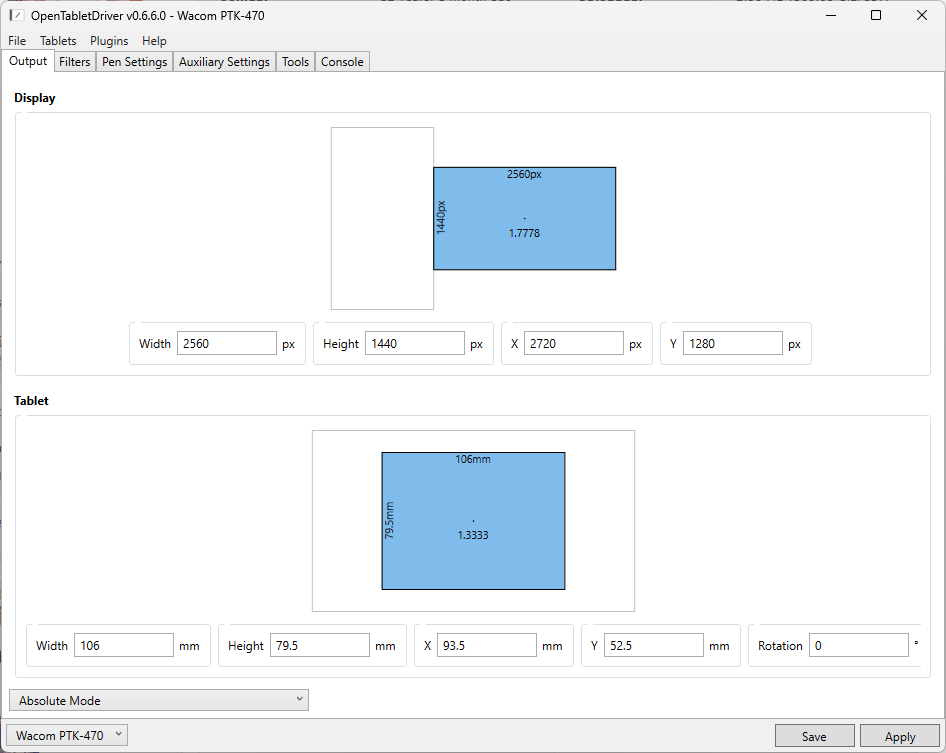The image size is (946, 753).
Task: Expand the Absolute Mode dropdown
Action: 159,700
